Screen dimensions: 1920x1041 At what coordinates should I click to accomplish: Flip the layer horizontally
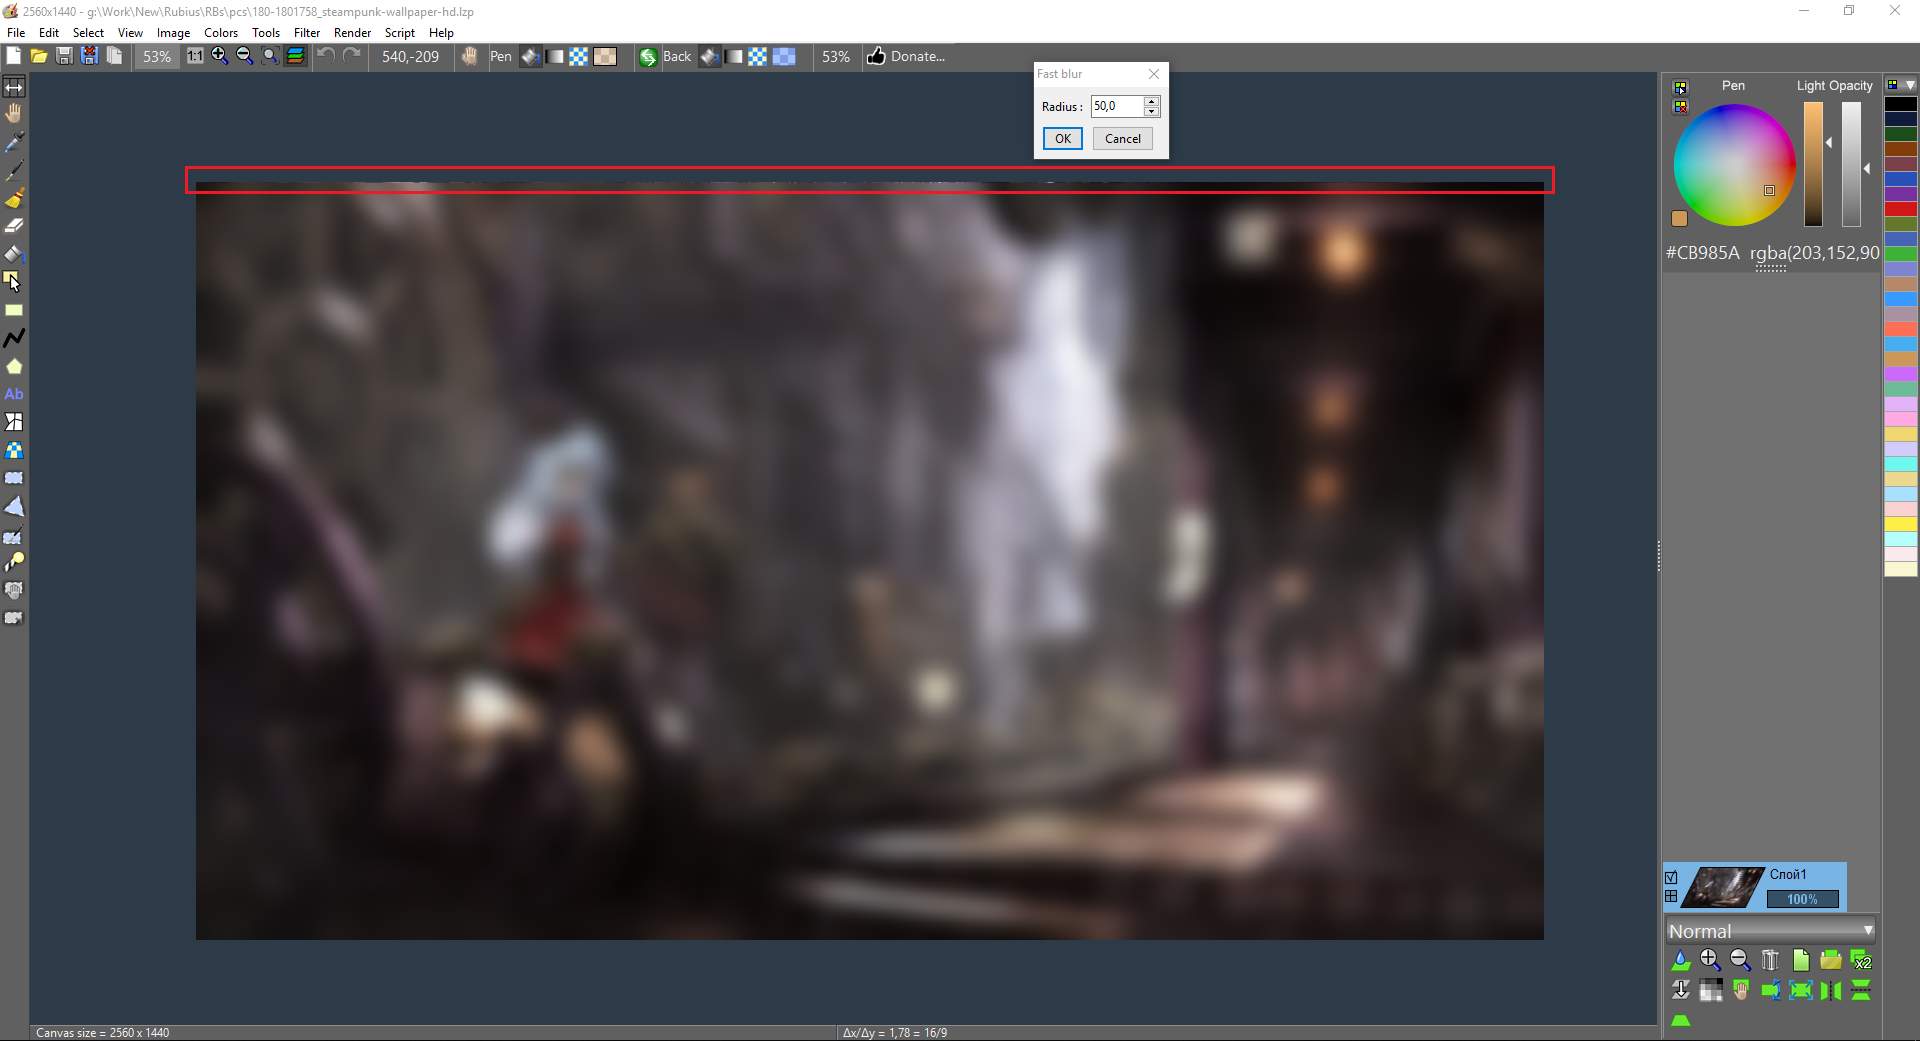tap(1831, 990)
